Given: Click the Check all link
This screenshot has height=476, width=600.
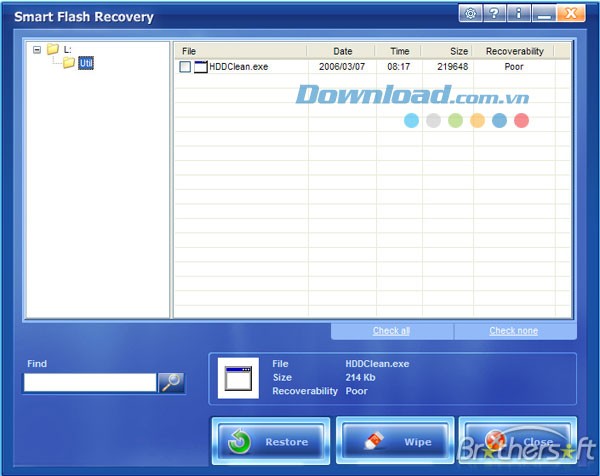Looking at the screenshot, I should click(x=391, y=331).
